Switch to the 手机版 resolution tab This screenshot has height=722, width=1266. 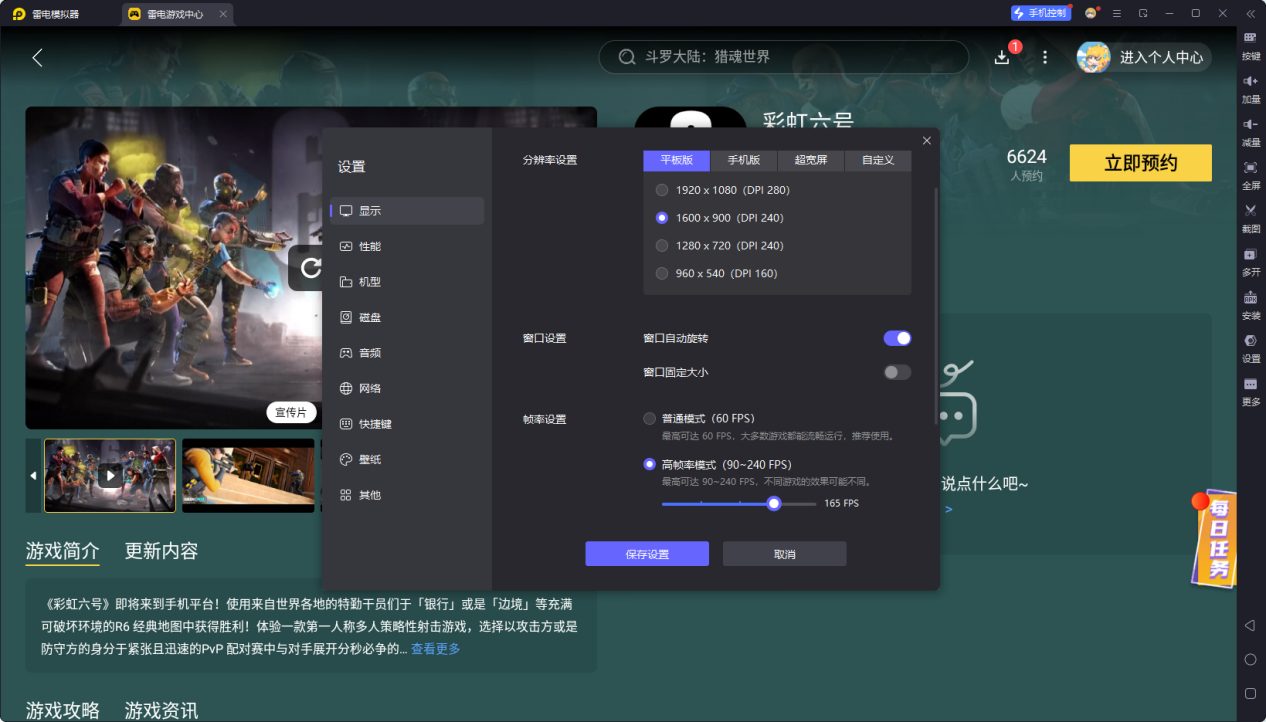pos(744,160)
